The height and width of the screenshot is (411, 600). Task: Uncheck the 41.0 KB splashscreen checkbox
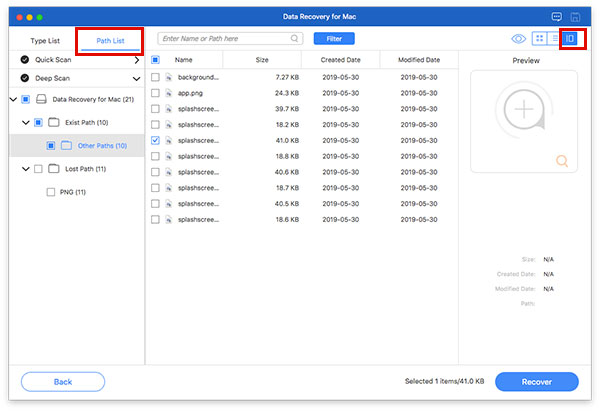pyautogui.click(x=155, y=140)
